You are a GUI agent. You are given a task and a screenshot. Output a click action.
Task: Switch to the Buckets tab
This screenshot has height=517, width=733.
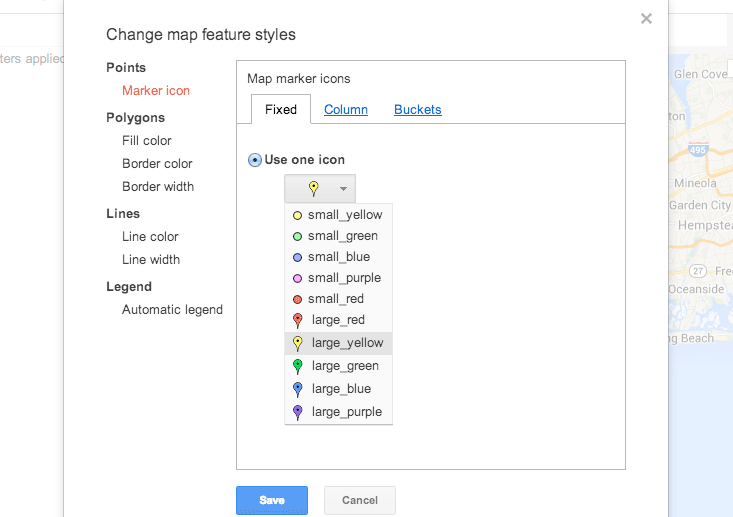coord(417,109)
